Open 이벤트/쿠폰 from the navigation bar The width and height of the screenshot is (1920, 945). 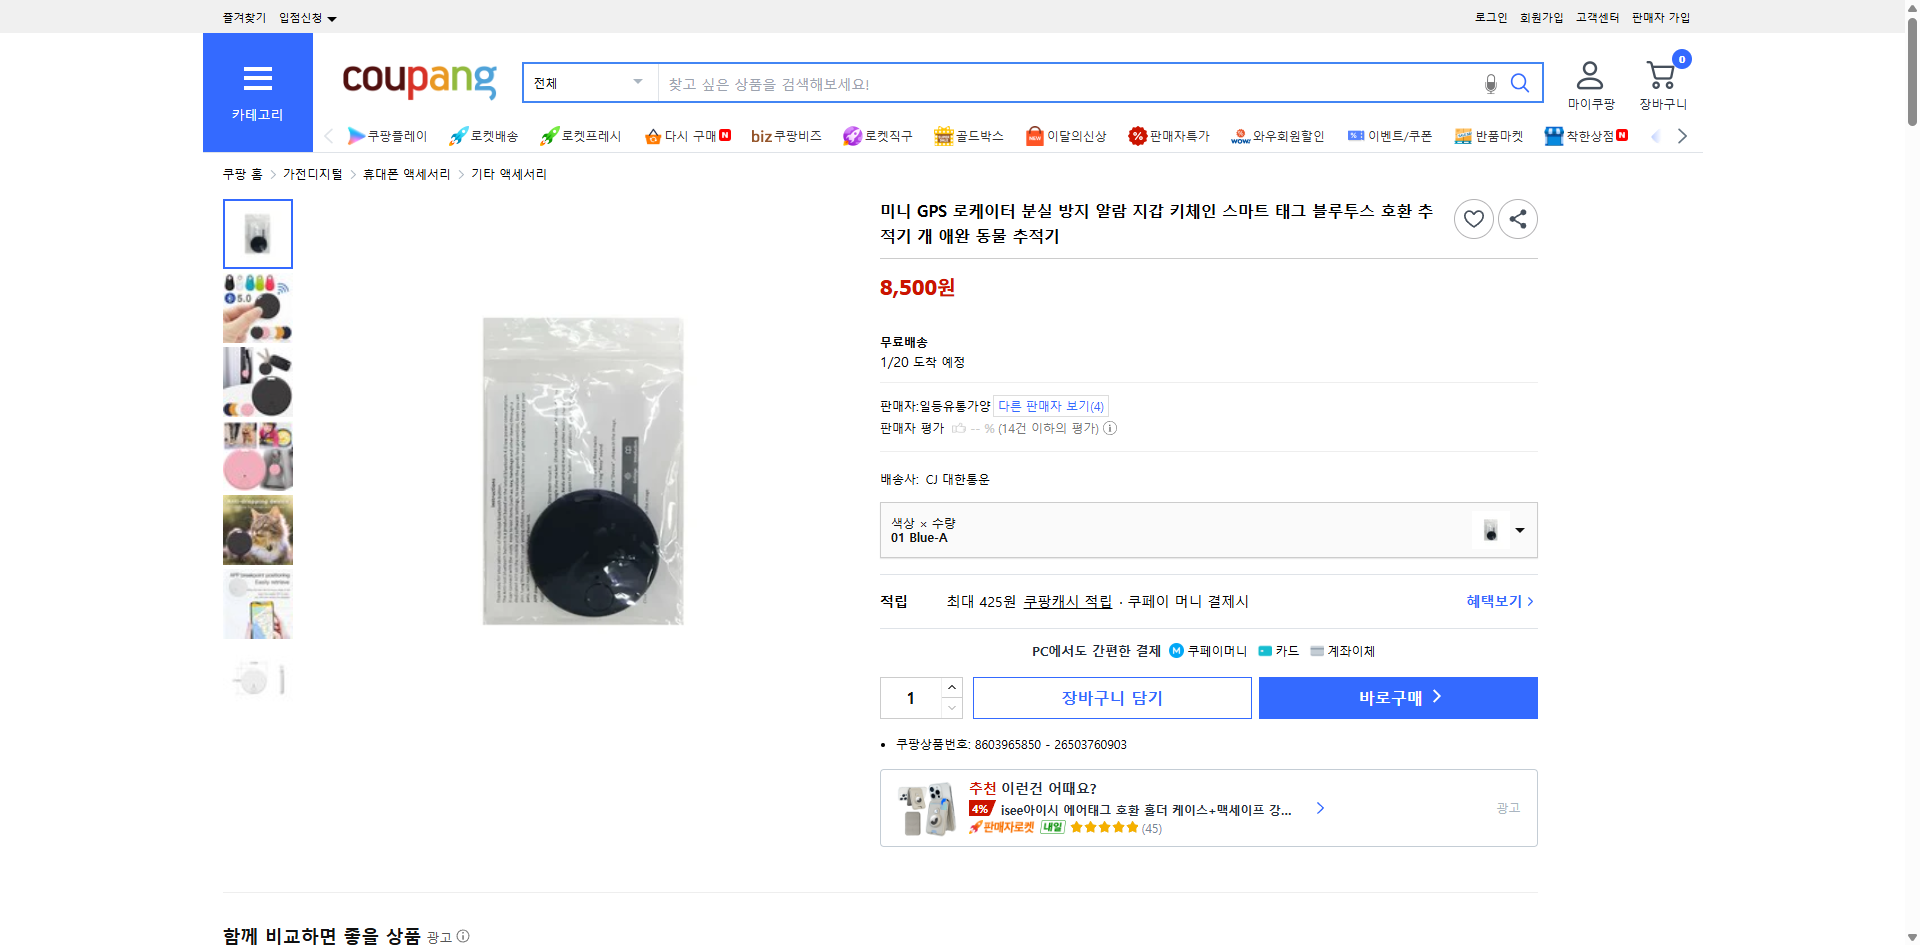(1390, 135)
